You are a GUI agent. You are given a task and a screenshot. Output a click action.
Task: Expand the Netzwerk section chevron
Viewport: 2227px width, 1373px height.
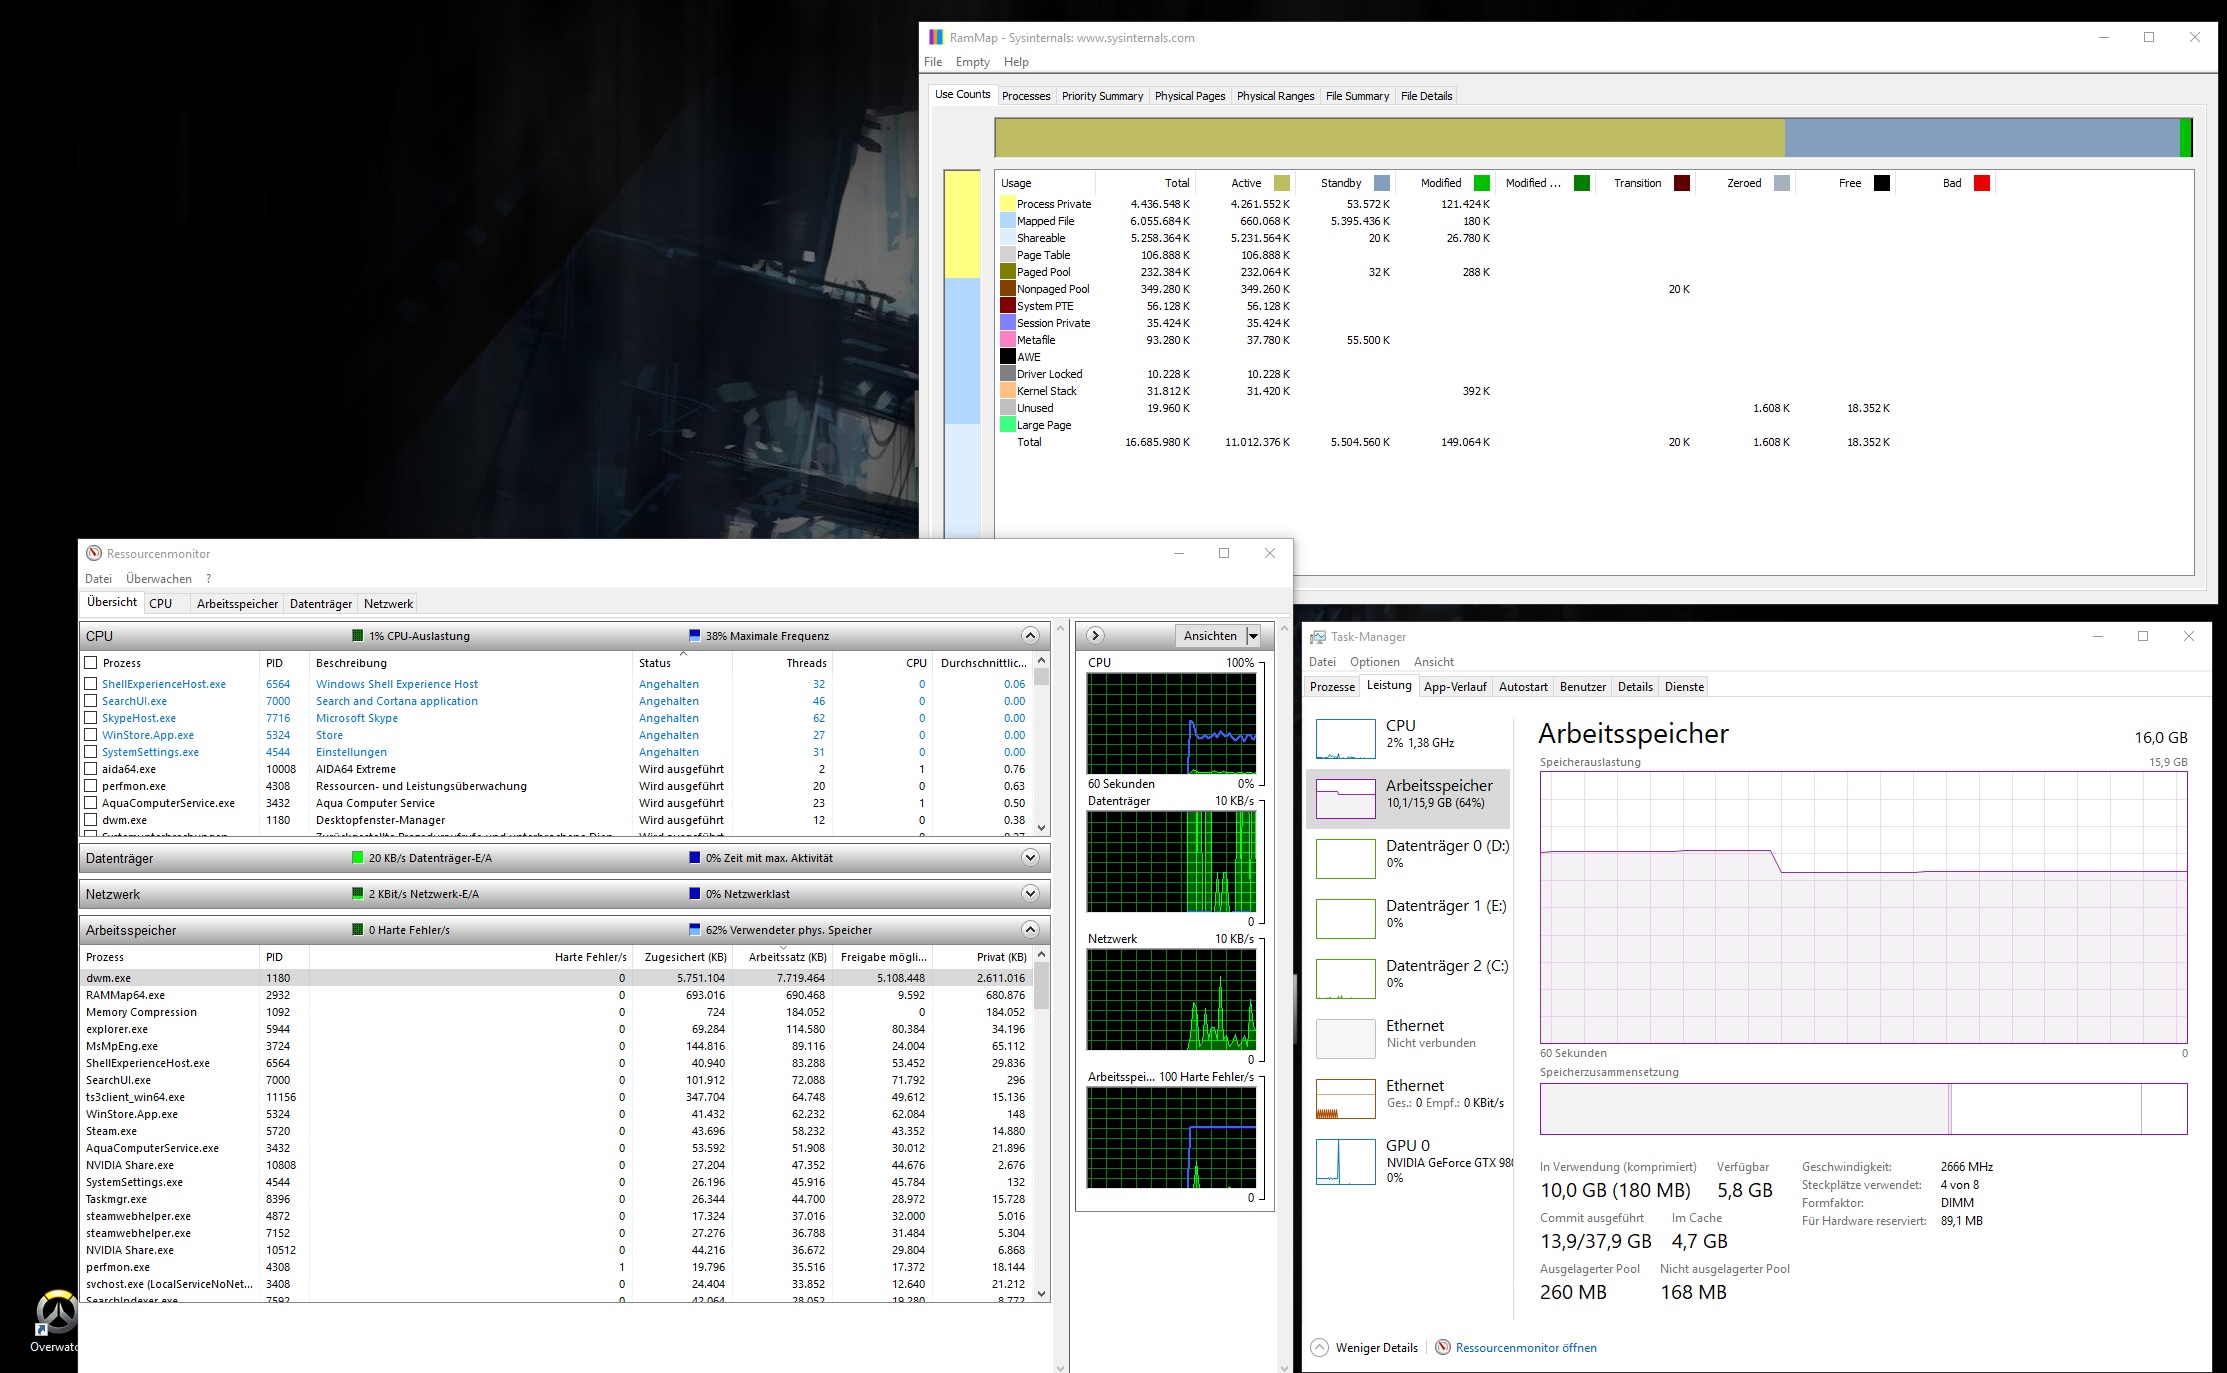[1030, 894]
